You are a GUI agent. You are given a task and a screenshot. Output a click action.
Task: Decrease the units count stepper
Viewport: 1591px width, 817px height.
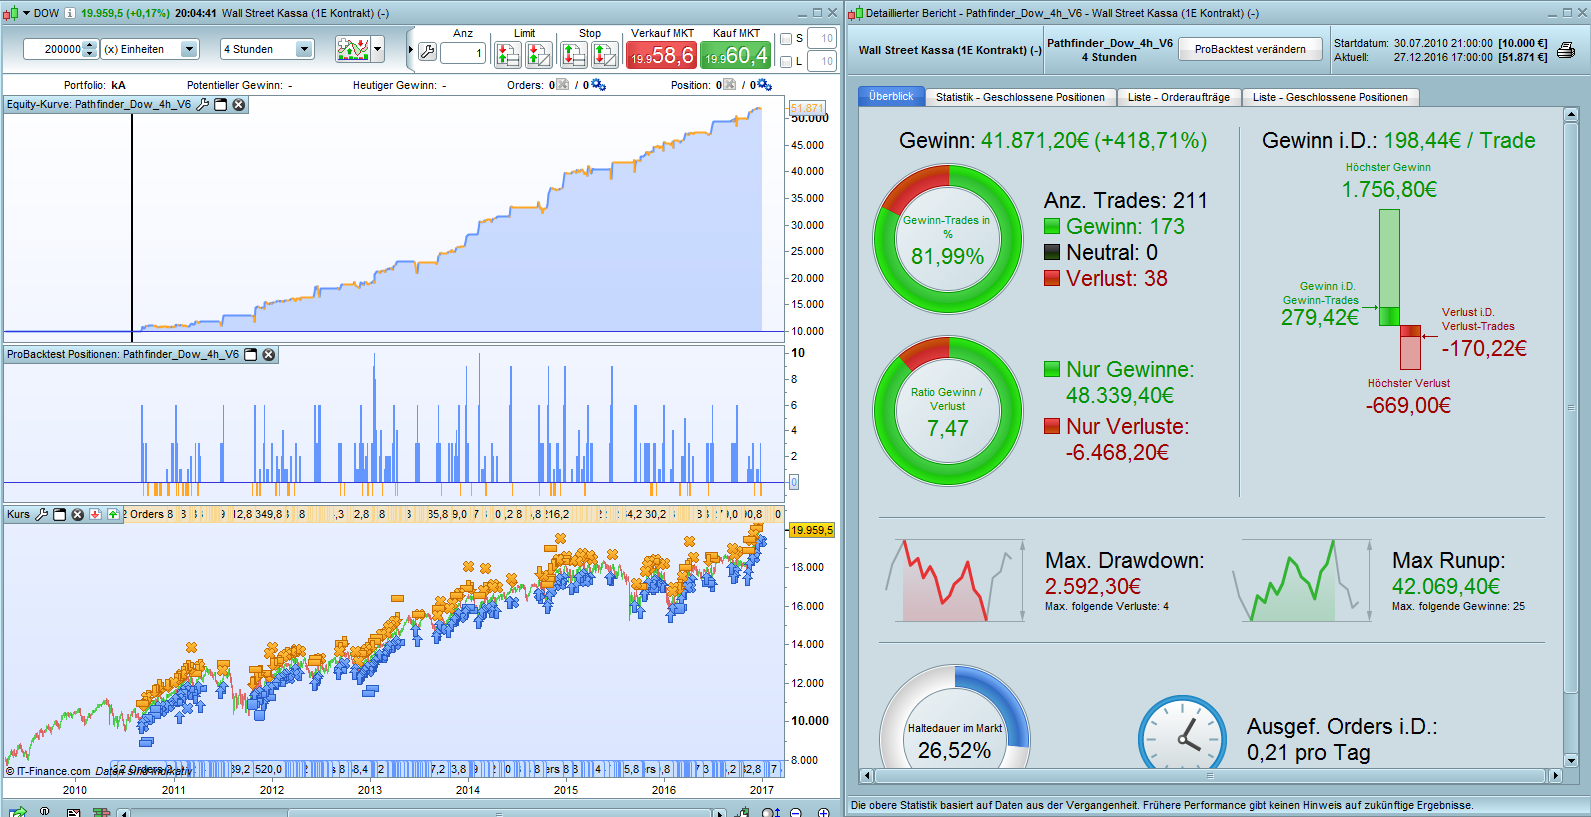coord(90,54)
